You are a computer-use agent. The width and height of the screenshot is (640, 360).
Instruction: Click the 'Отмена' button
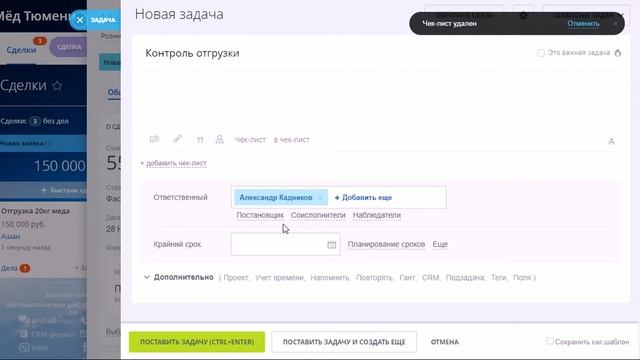[x=444, y=342]
